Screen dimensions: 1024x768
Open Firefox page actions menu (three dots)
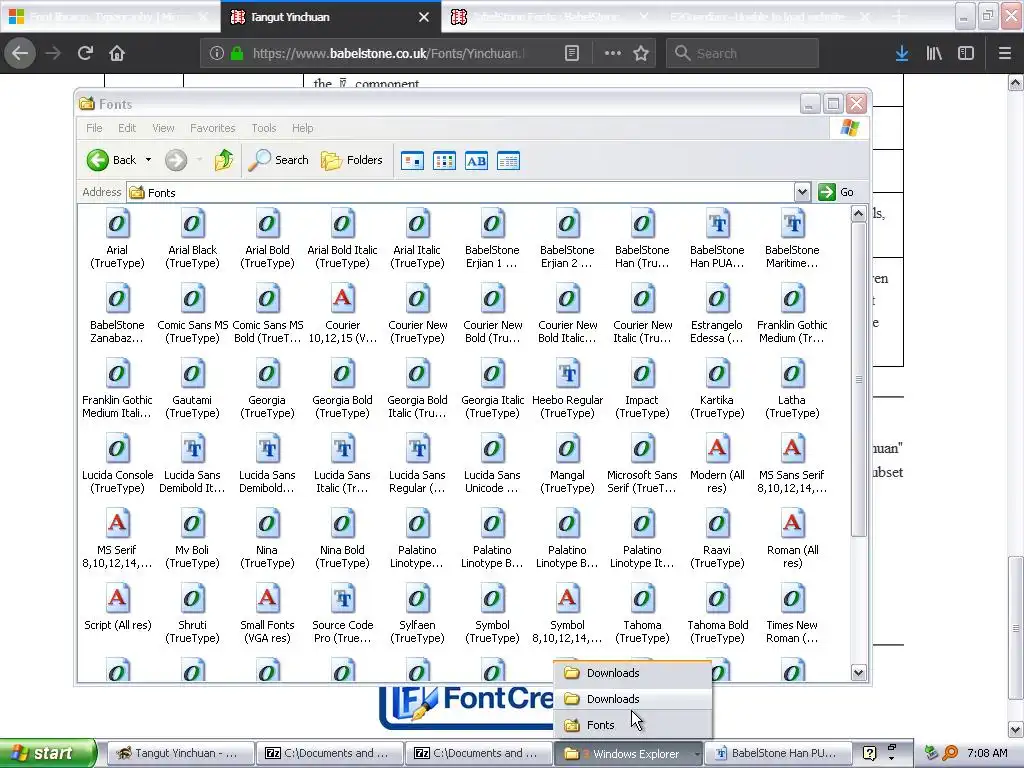coord(613,53)
